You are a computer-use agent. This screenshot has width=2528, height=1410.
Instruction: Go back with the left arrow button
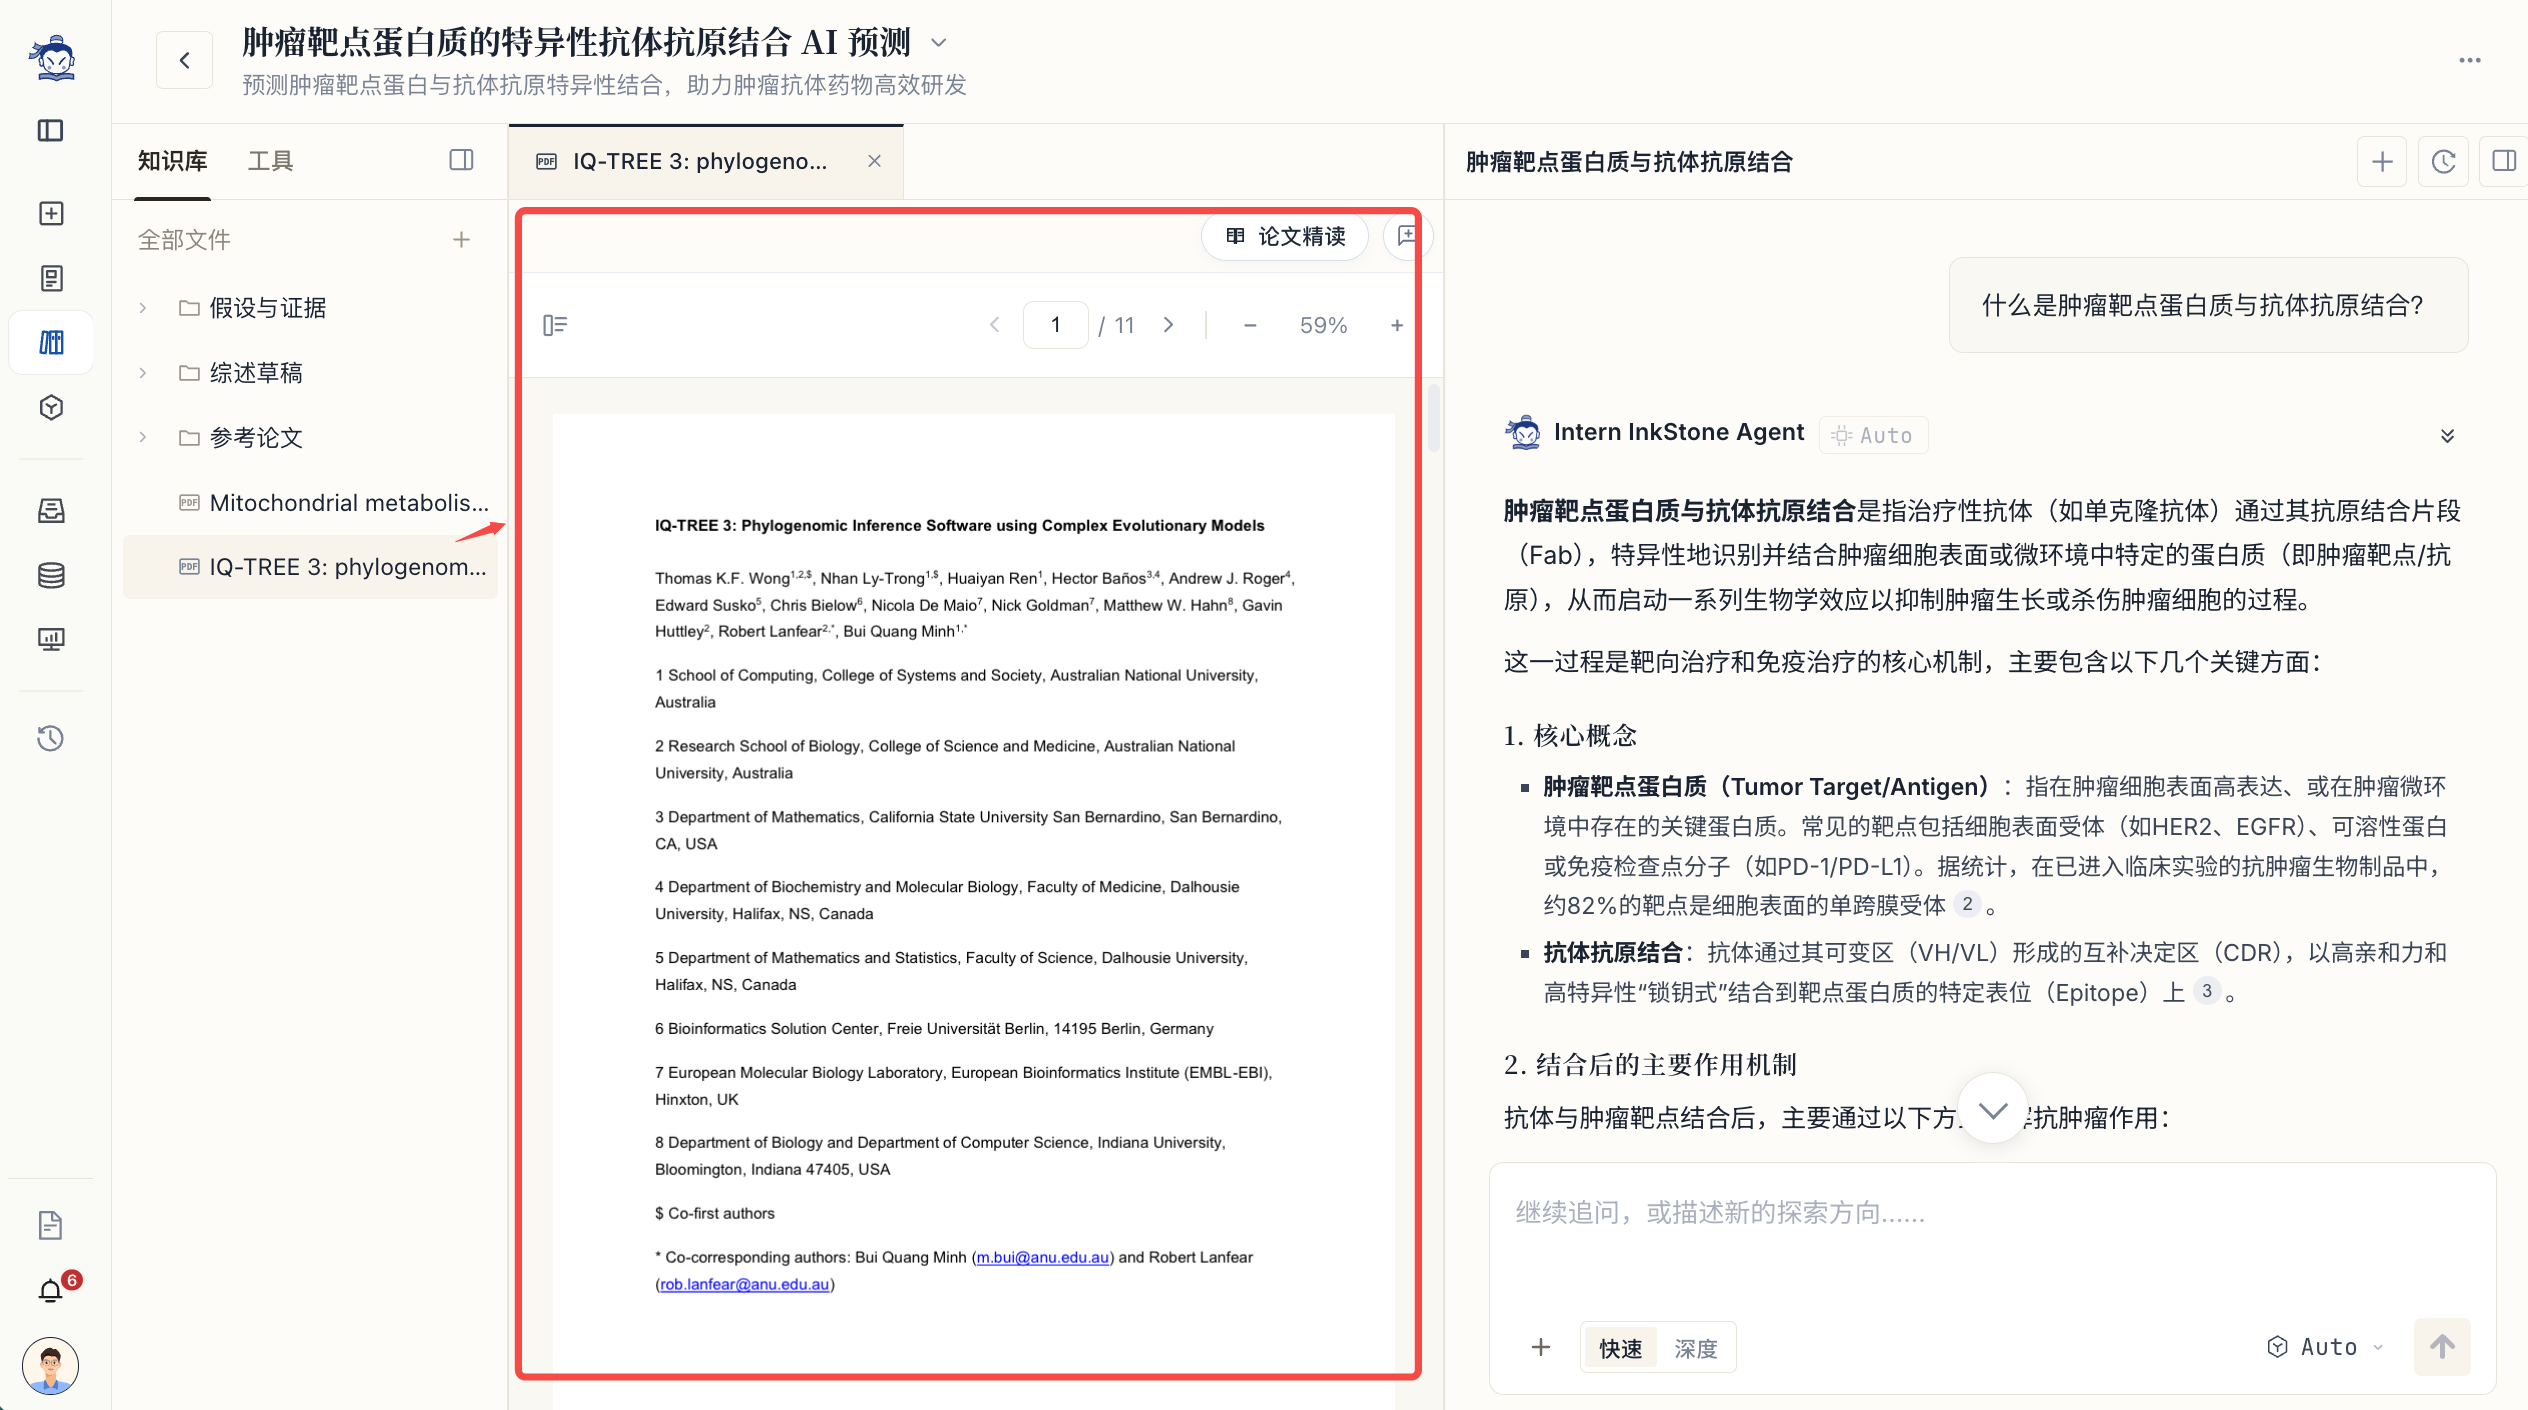[x=184, y=60]
